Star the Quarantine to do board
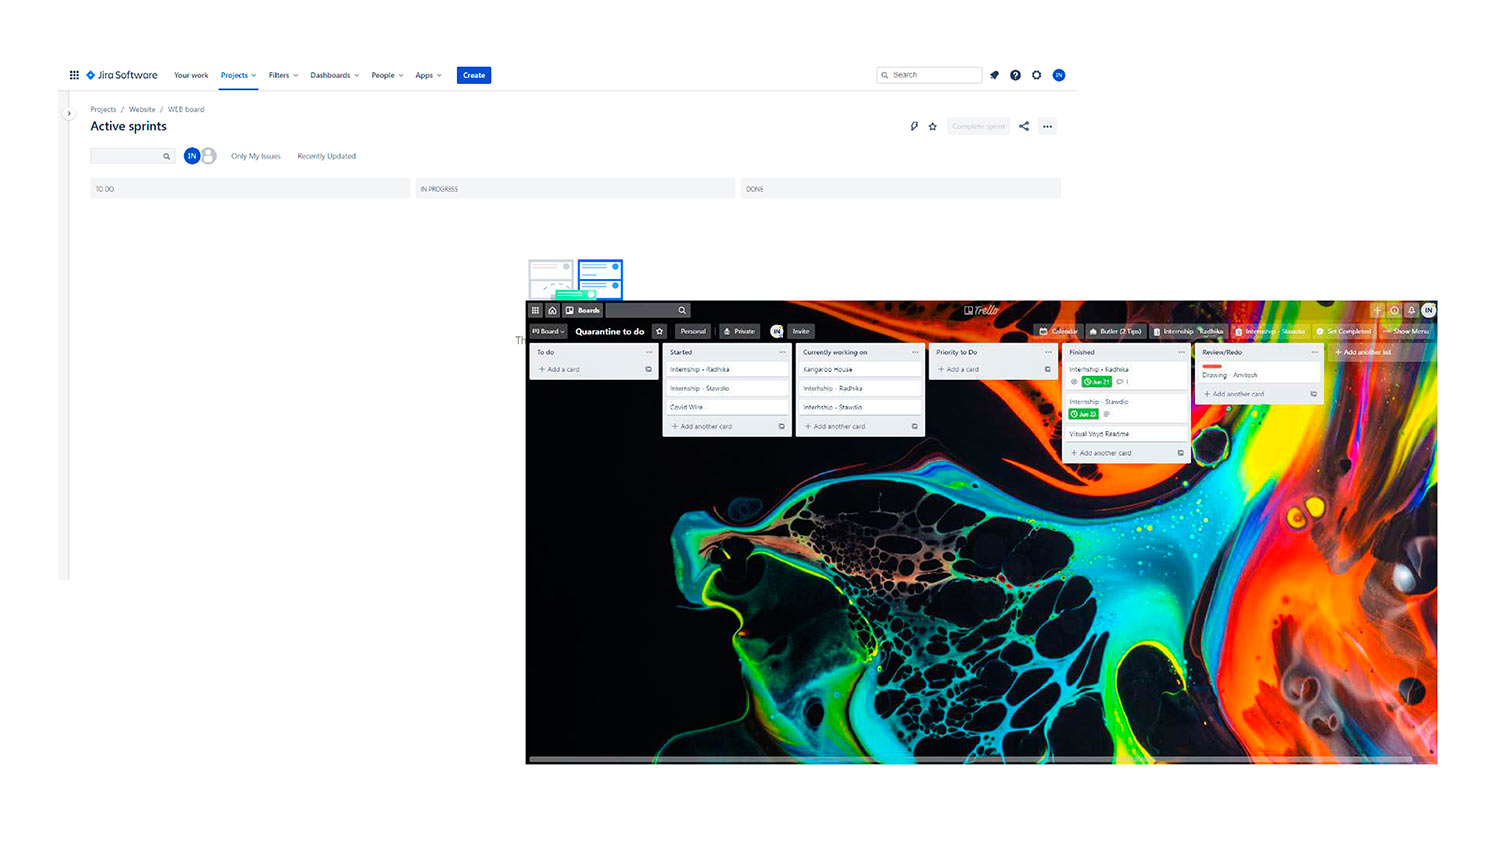This screenshot has height=844, width=1500. pyautogui.click(x=660, y=332)
